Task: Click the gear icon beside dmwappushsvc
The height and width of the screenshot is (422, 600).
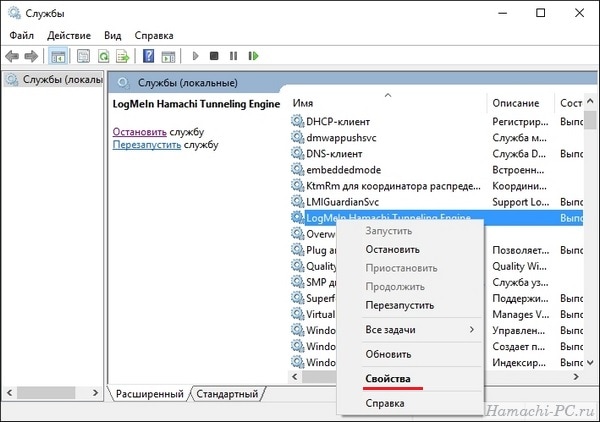Action: (297, 137)
